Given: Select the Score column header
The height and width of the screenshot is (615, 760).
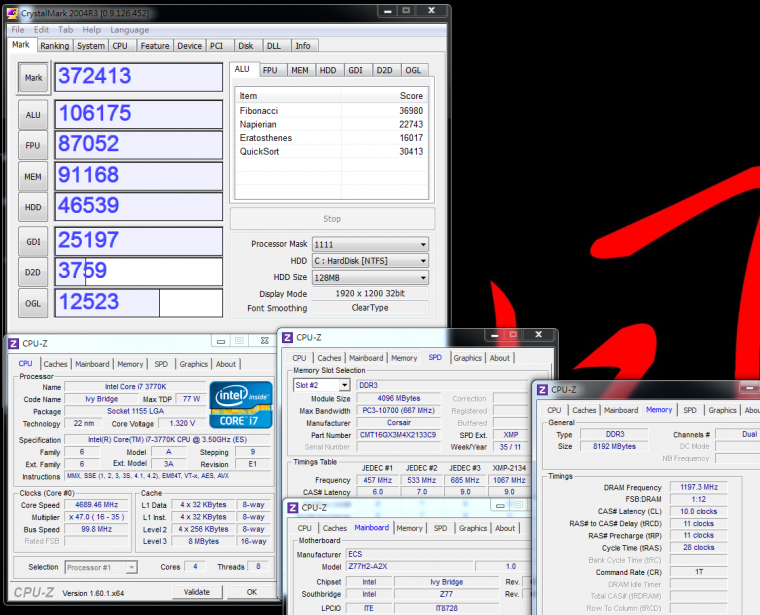Looking at the screenshot, I should (411, 95).
